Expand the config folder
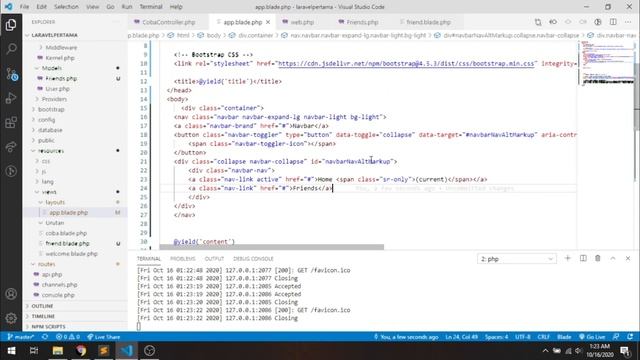Image resolution: width=640 pixels, height=360 pixels. [47, 120]
